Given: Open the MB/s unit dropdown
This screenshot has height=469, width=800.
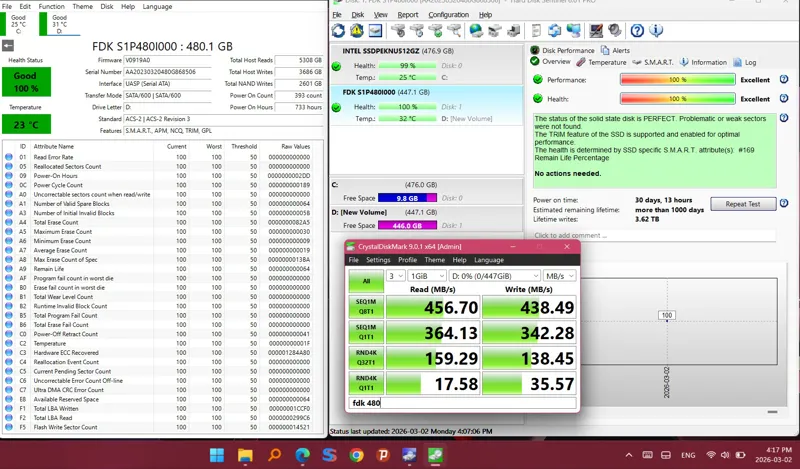Looking at the screenshot, I should coord(560,276).
